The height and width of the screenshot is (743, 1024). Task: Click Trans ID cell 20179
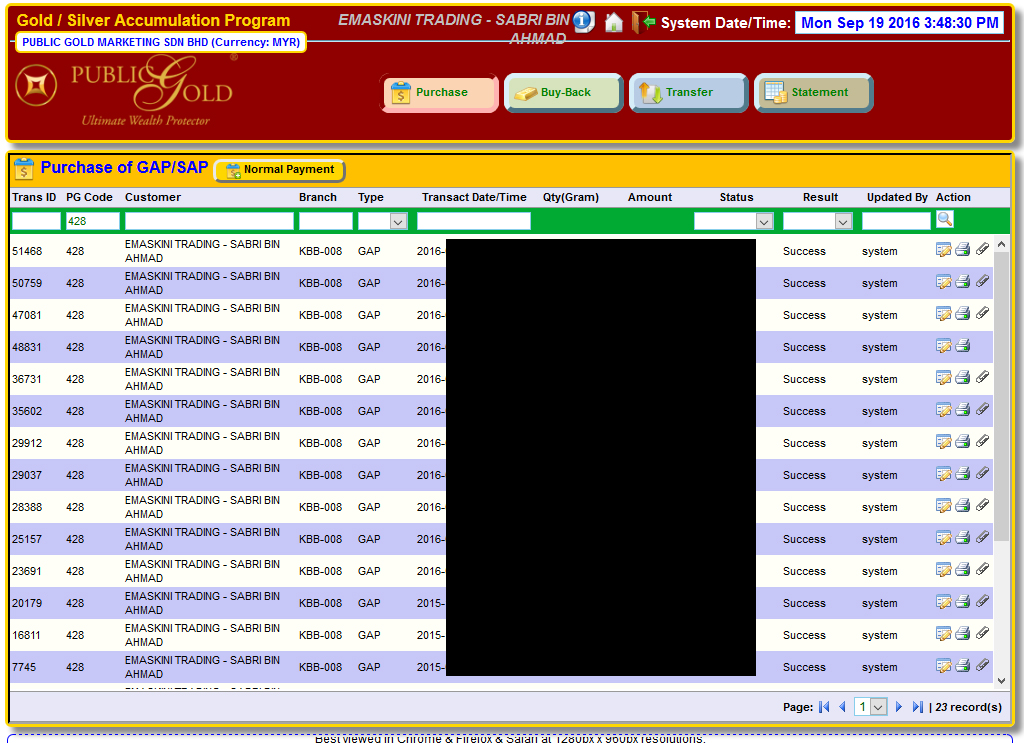27,603
